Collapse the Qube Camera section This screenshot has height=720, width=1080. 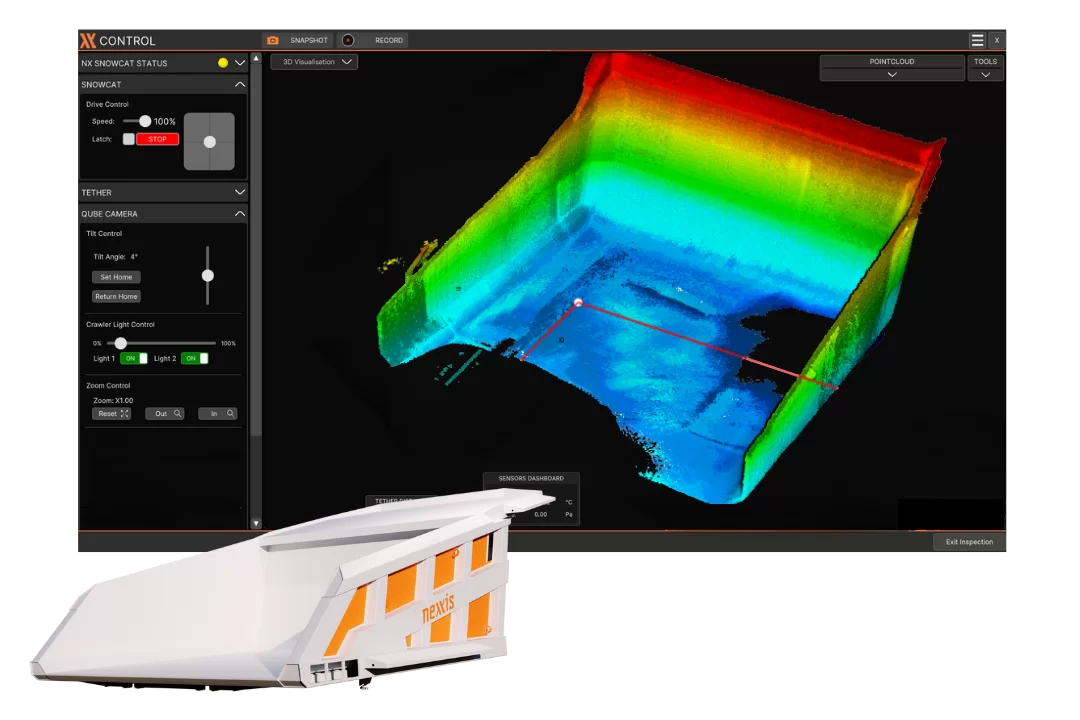click(x=239, y=214)
